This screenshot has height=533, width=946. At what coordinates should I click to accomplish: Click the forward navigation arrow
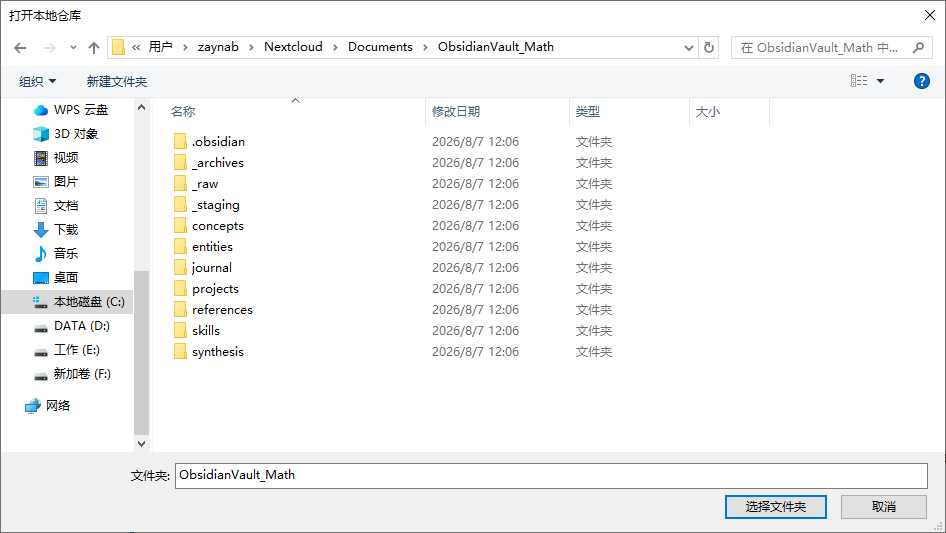(49, 48)
